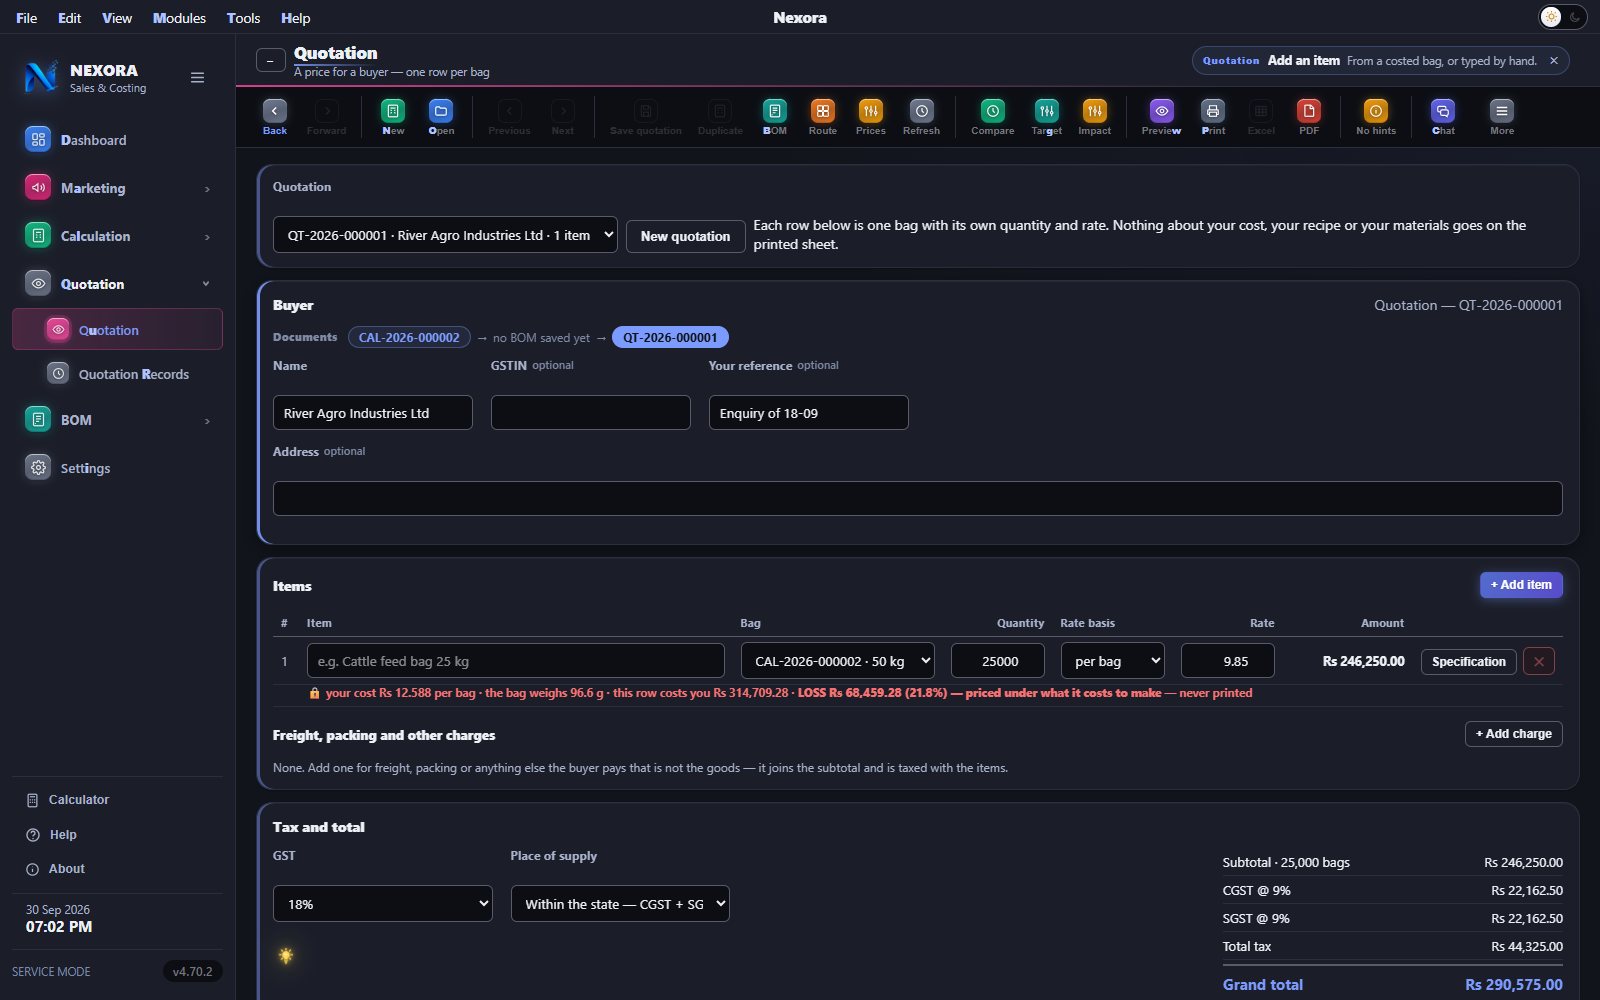The height and width of the screenshot is (1000, 1600).
Task: Click the Quantity field showing 25000
Action: [x=998, y=661]
